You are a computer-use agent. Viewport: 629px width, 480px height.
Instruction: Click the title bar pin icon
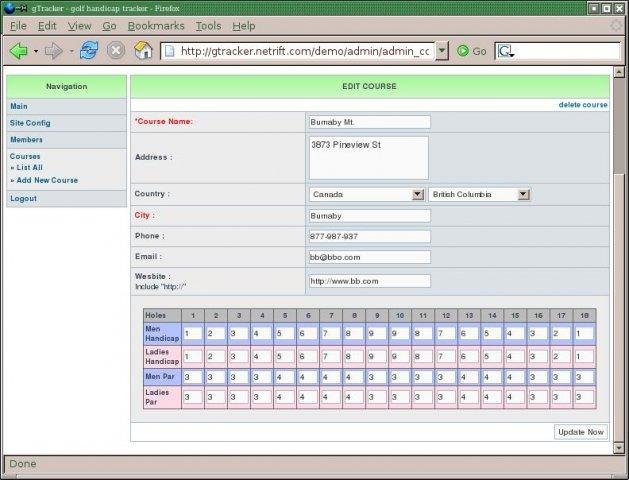pos(22,8)
